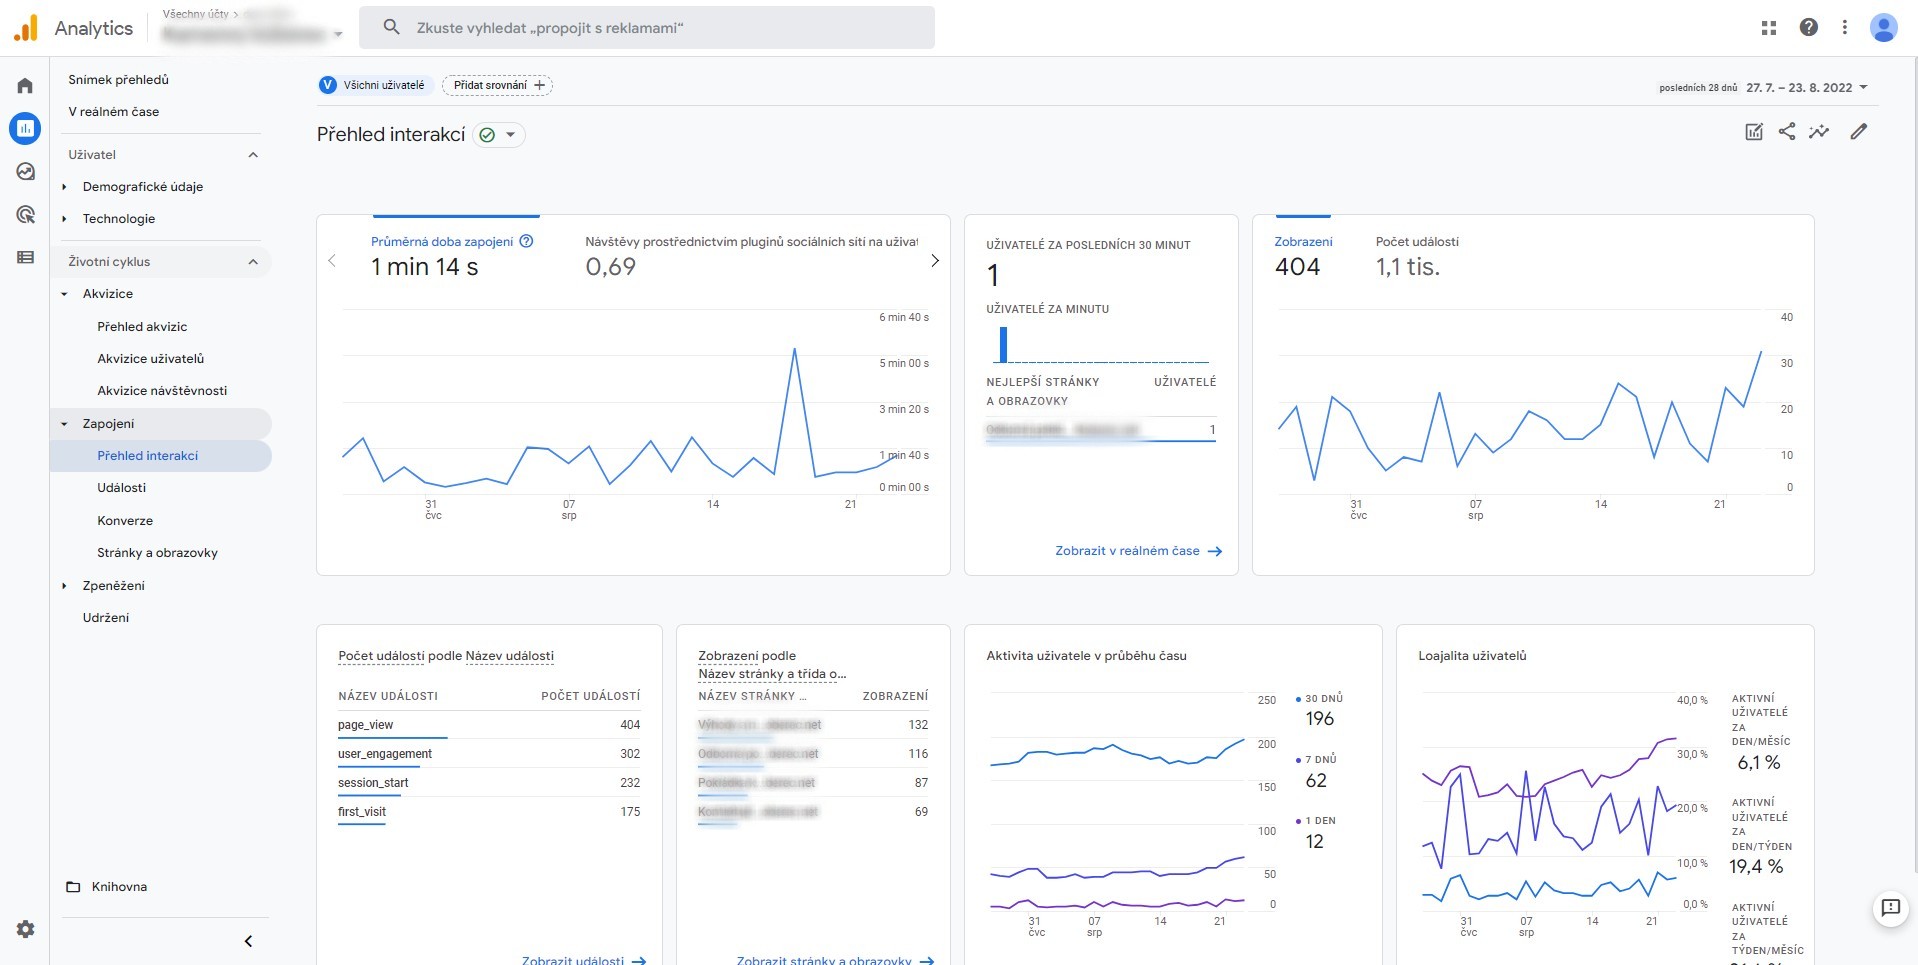Collapse the Uživatel section
This screenshot has width=1918, height=965.
(253, 155)
